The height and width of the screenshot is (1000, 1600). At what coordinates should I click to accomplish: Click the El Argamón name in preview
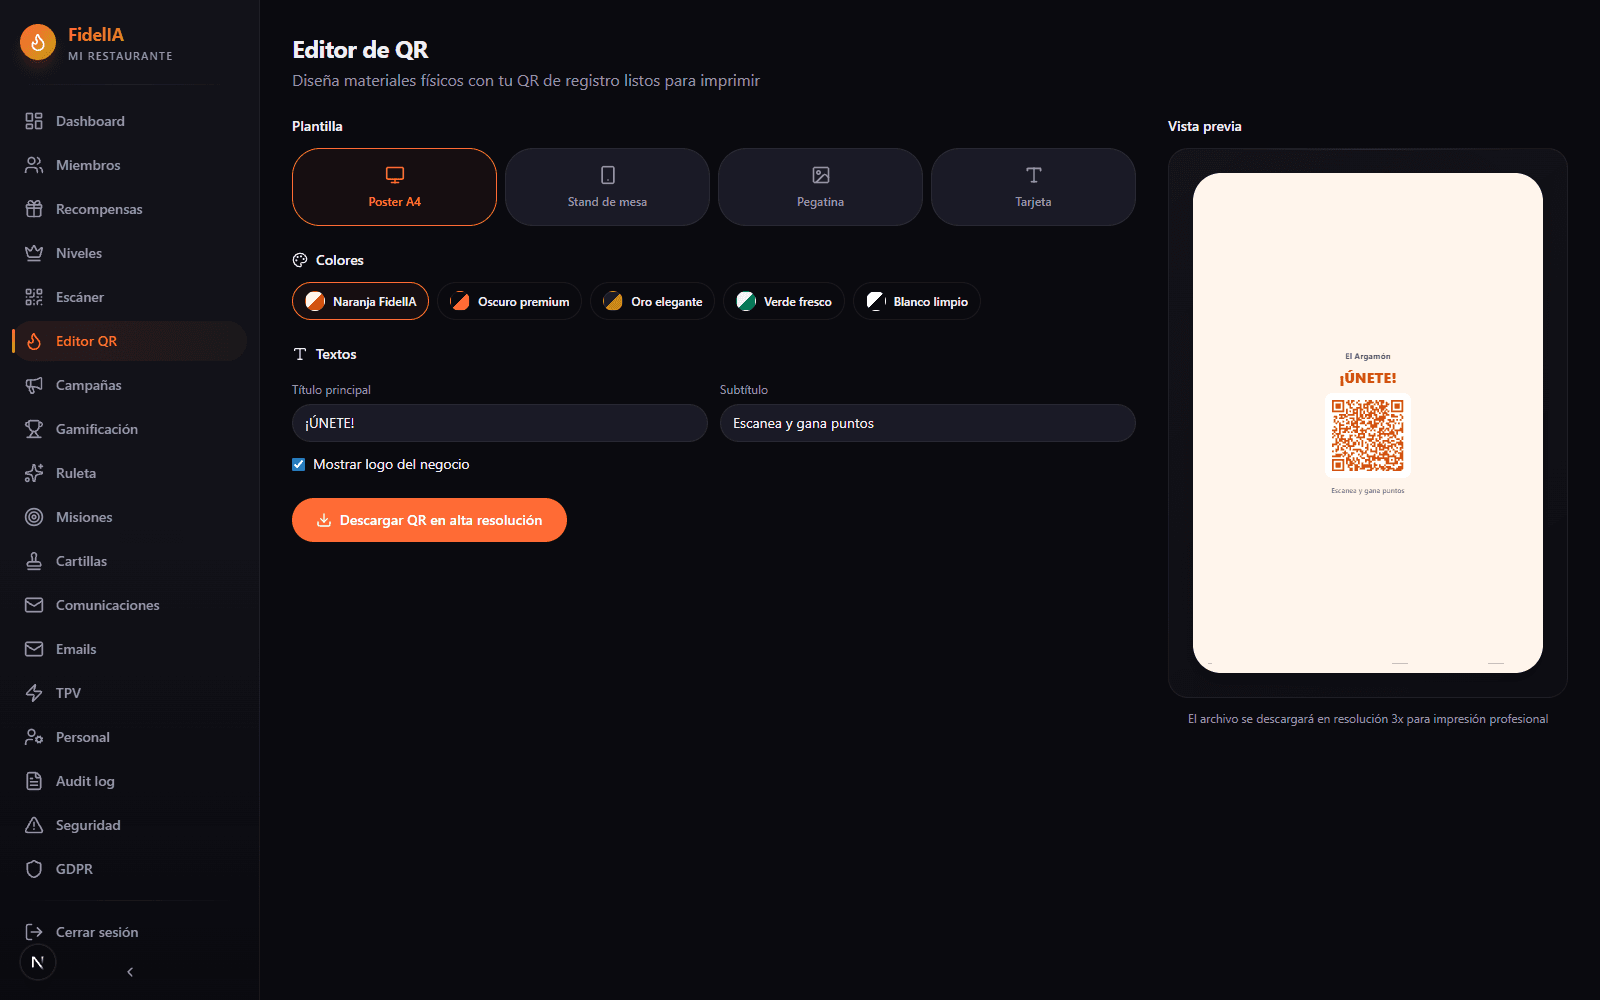[x=1368, y=356]
